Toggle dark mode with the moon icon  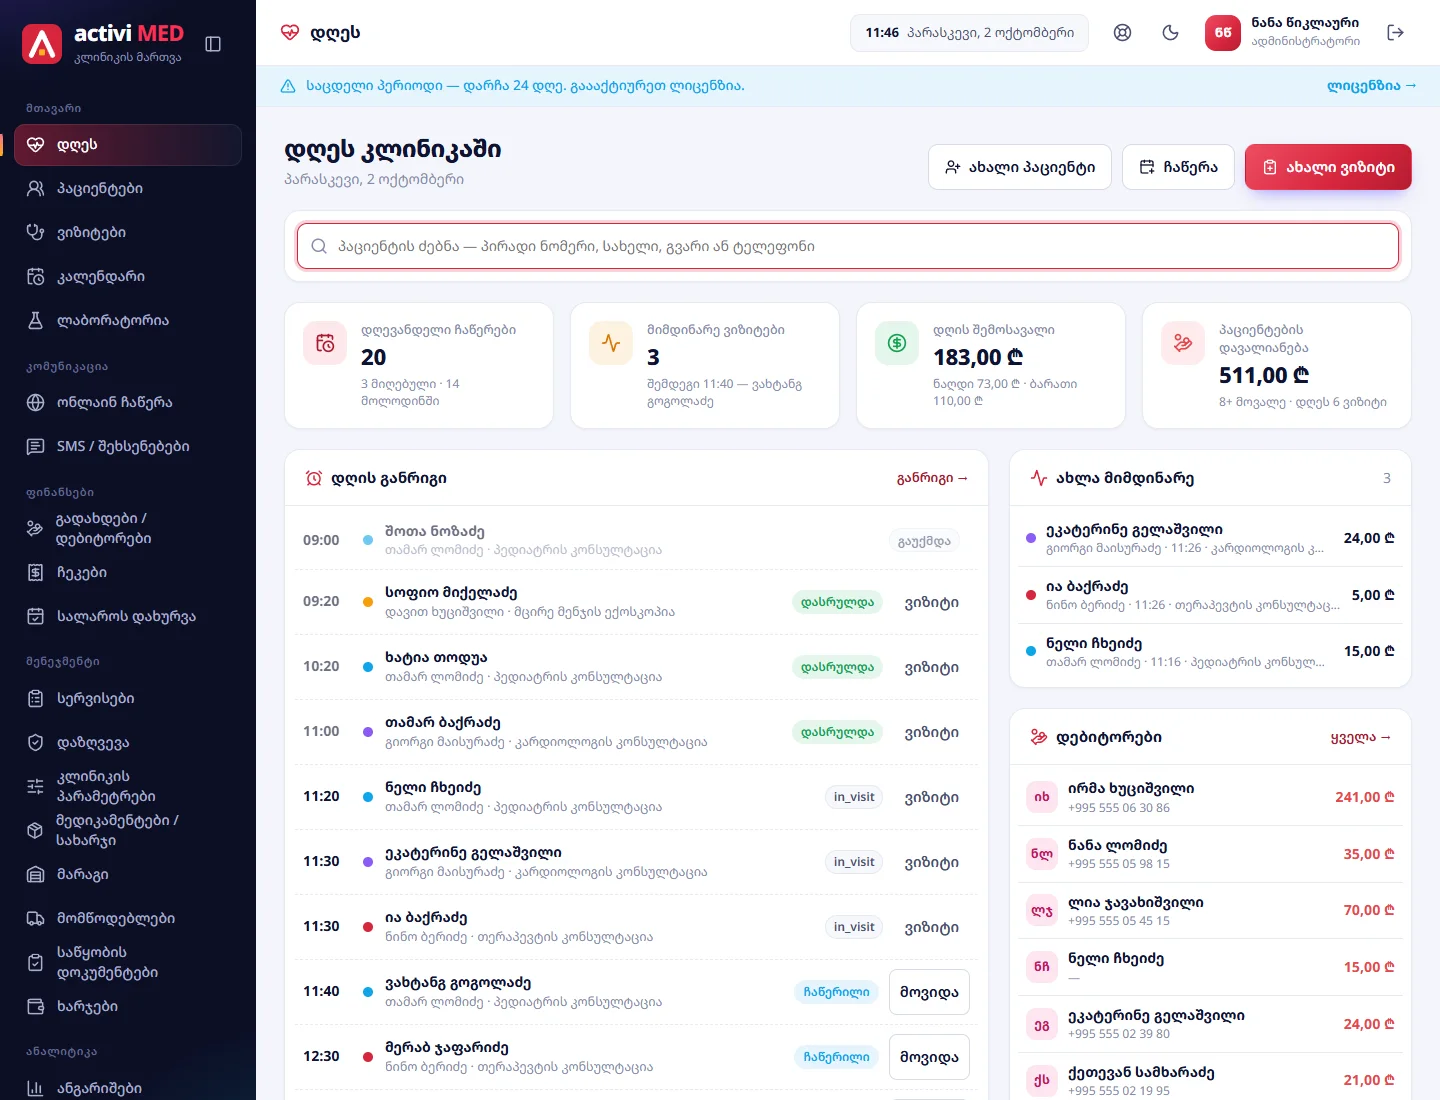pyautogui.click(x=1171, y=33)
